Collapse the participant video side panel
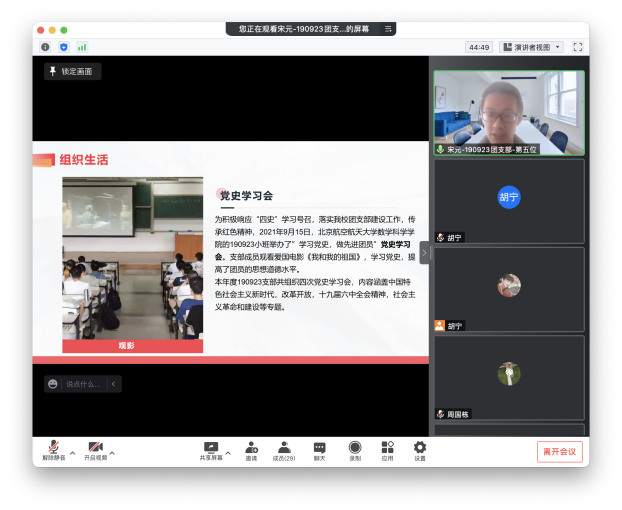This screenshot has height=510, width=622. [424, 253]
